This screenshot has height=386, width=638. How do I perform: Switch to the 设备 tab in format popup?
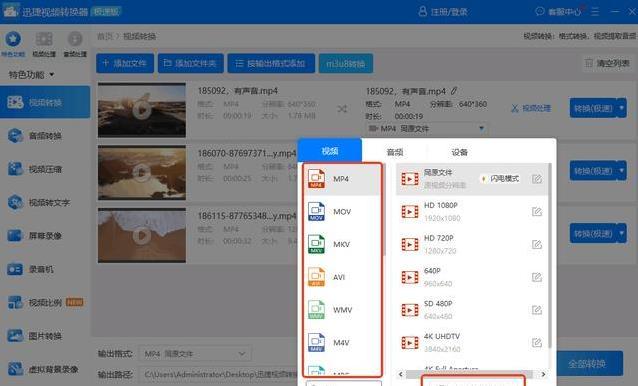[459, 152]
